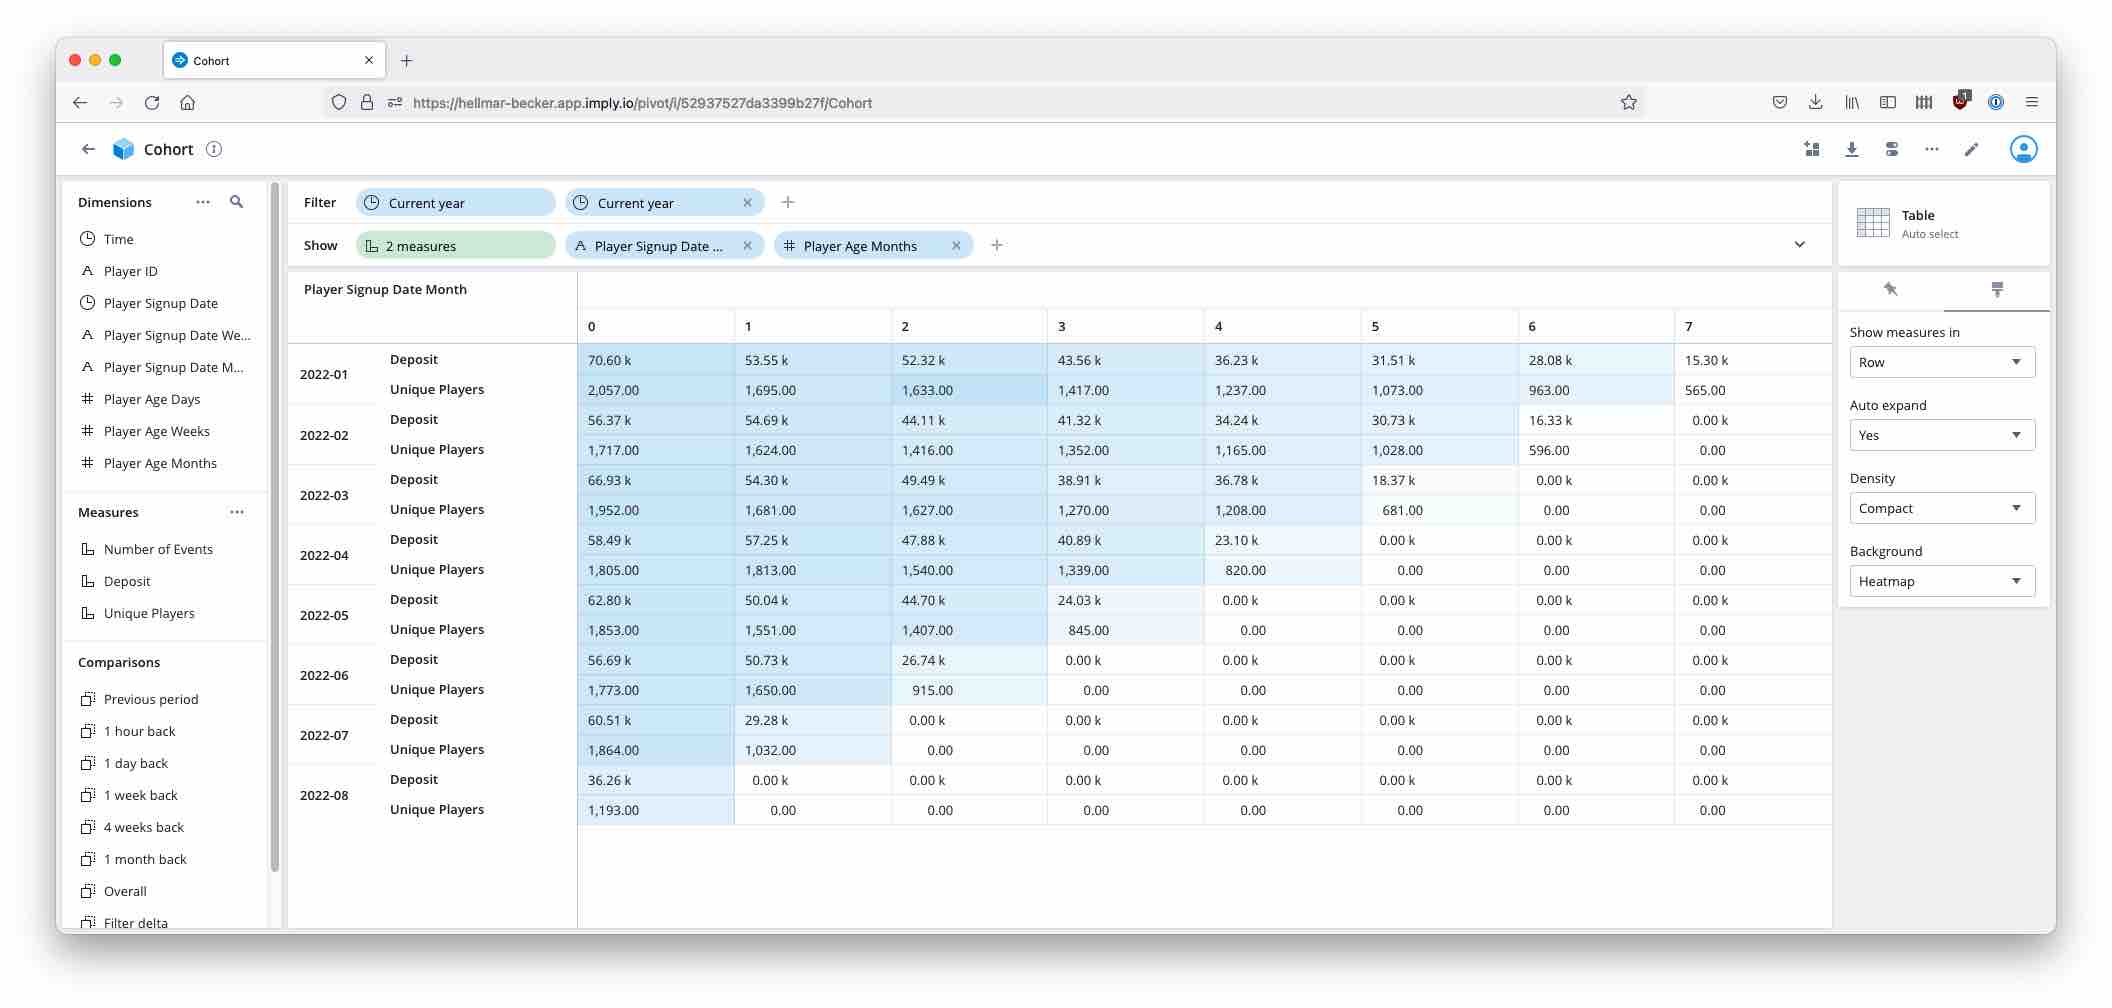The width and height of the screenshot is (2112, 1008).
Task: Switch to the format paintbrush tab
Action: pos(1997,290)
